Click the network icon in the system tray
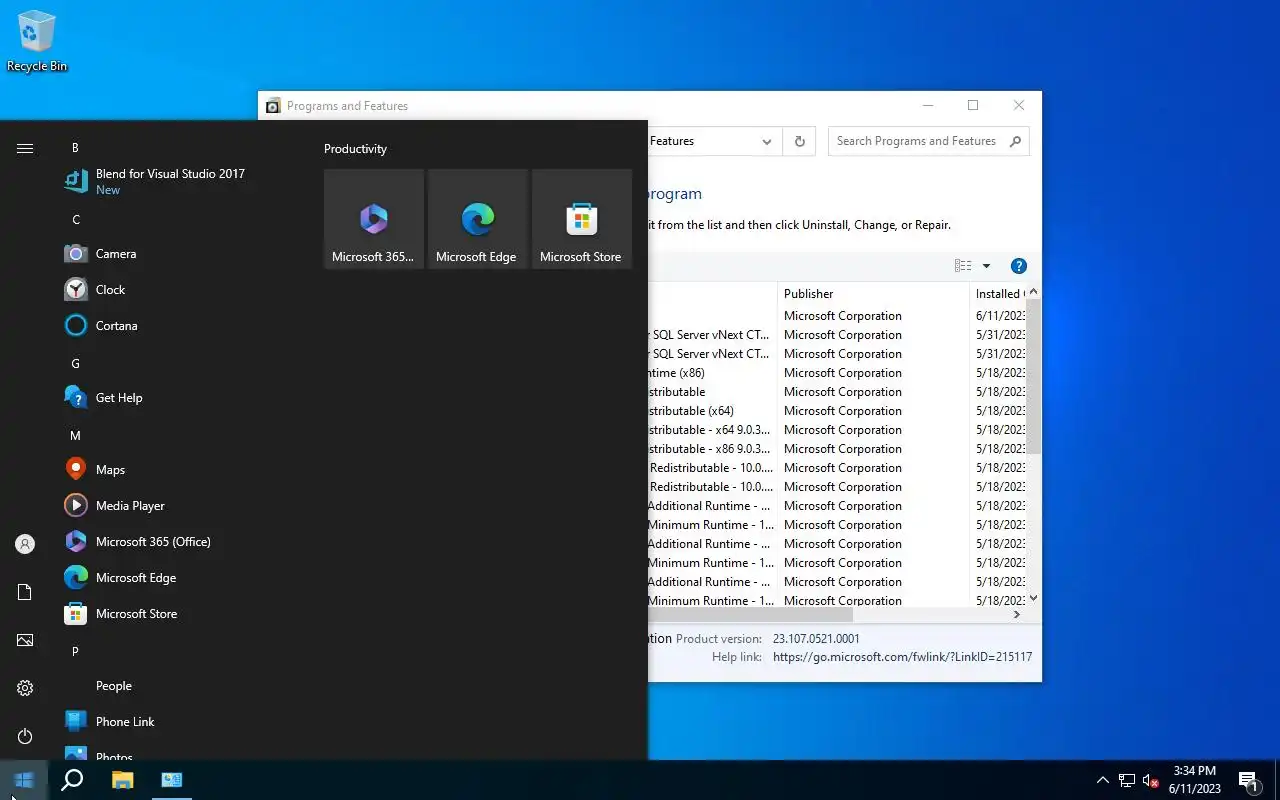This screenshot has width=1280, height=800. point(1126,780)
